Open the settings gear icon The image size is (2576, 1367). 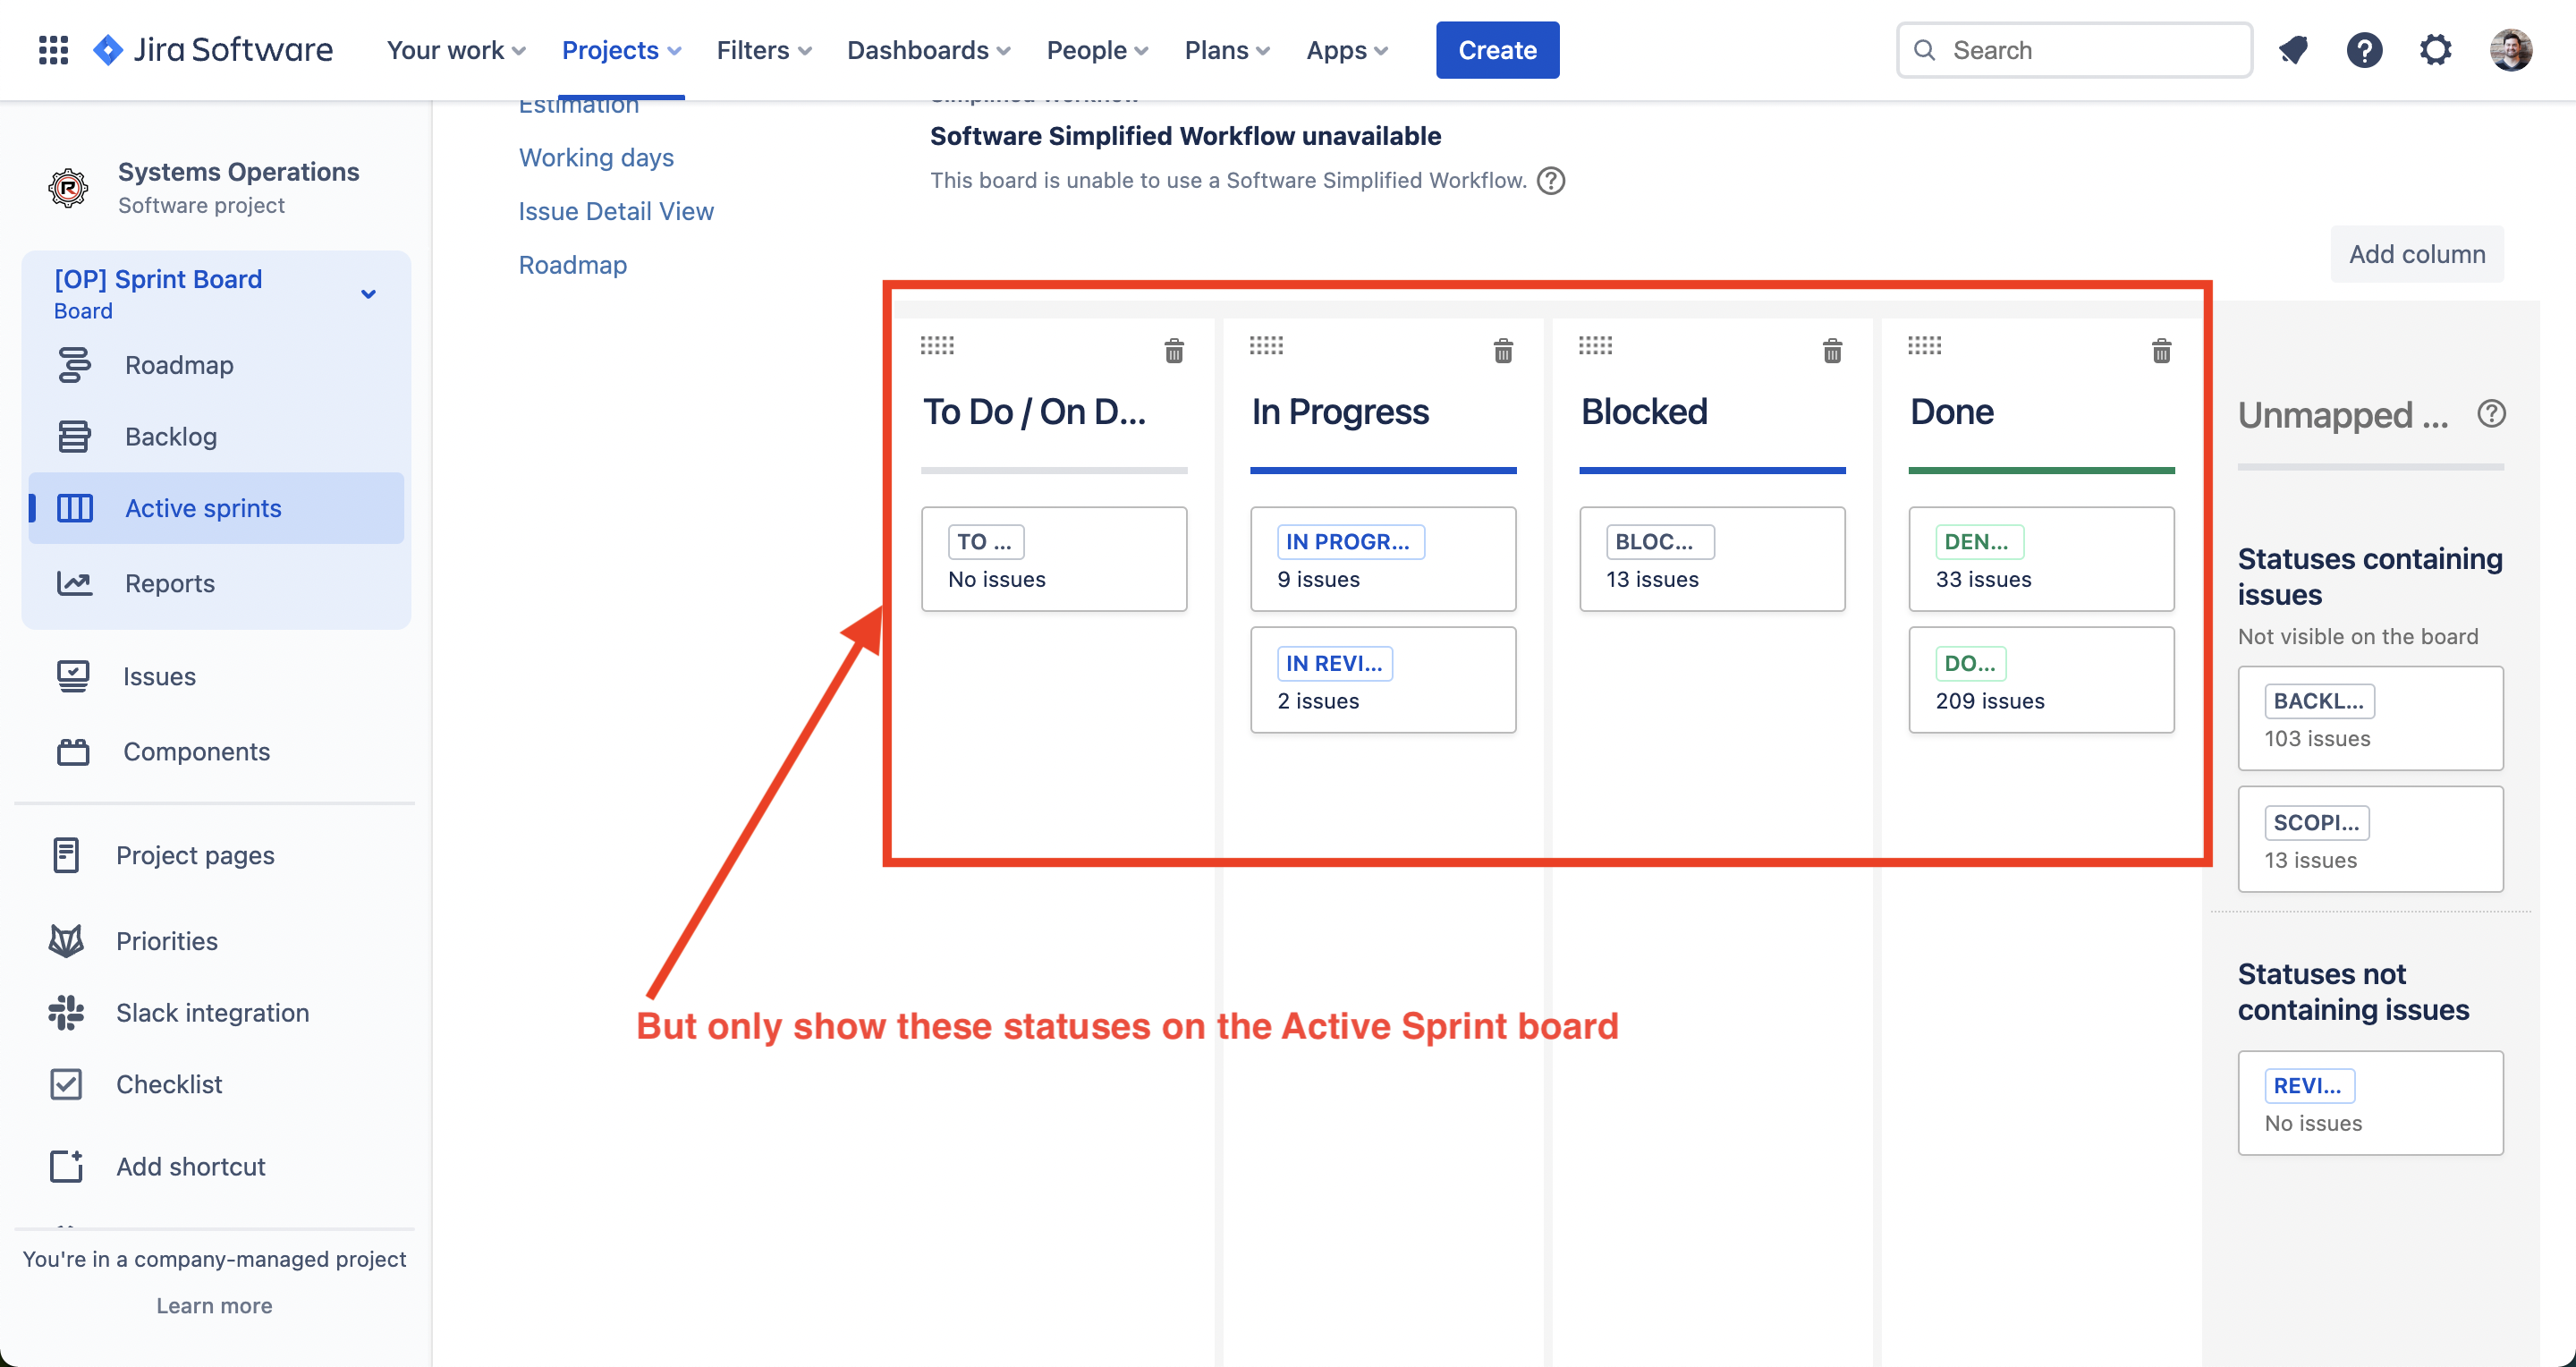point(2435,49)
